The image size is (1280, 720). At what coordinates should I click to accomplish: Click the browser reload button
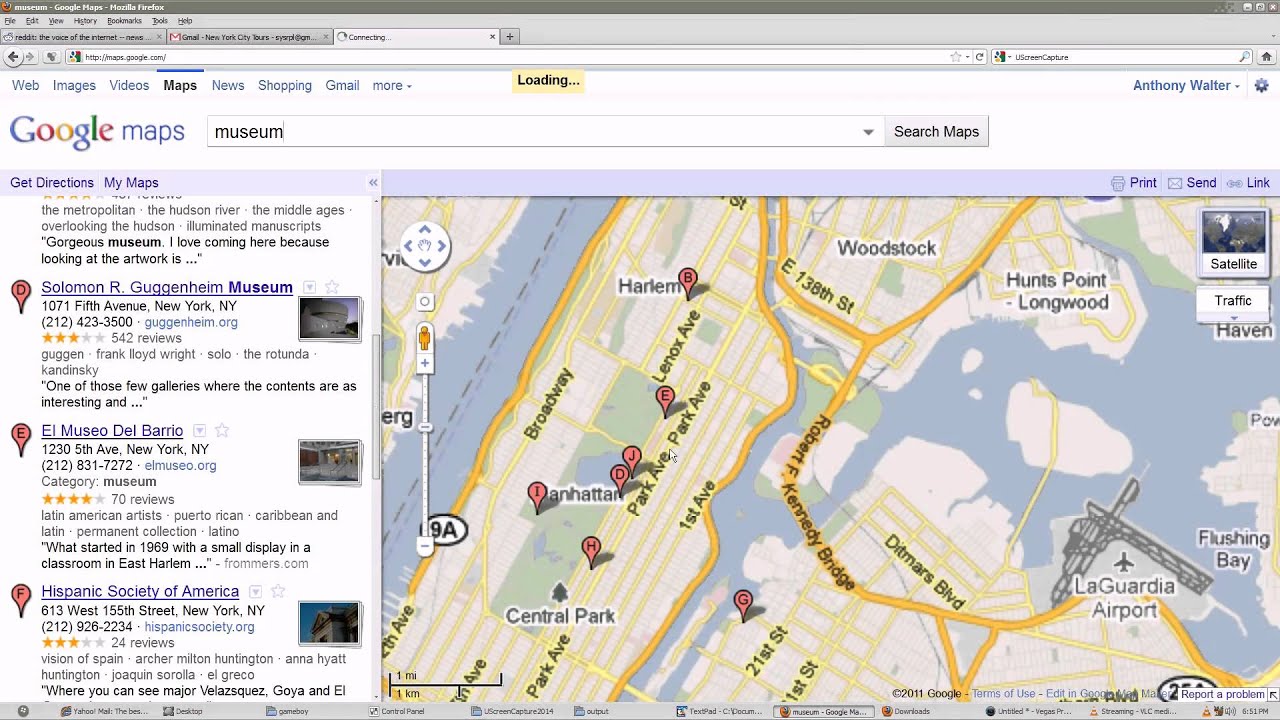pos(980,57)
